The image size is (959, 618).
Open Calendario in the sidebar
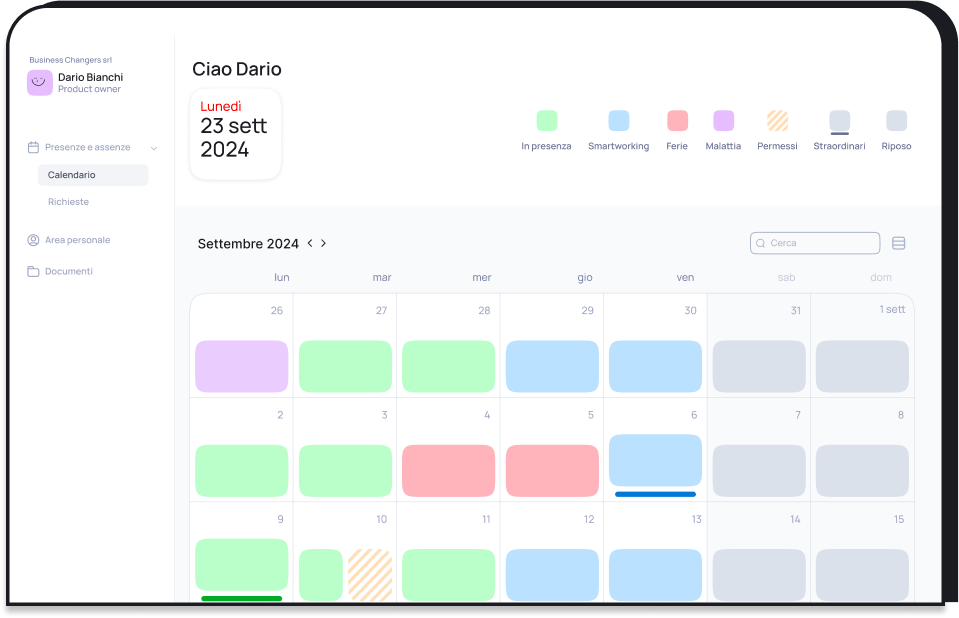click(72, 175)
